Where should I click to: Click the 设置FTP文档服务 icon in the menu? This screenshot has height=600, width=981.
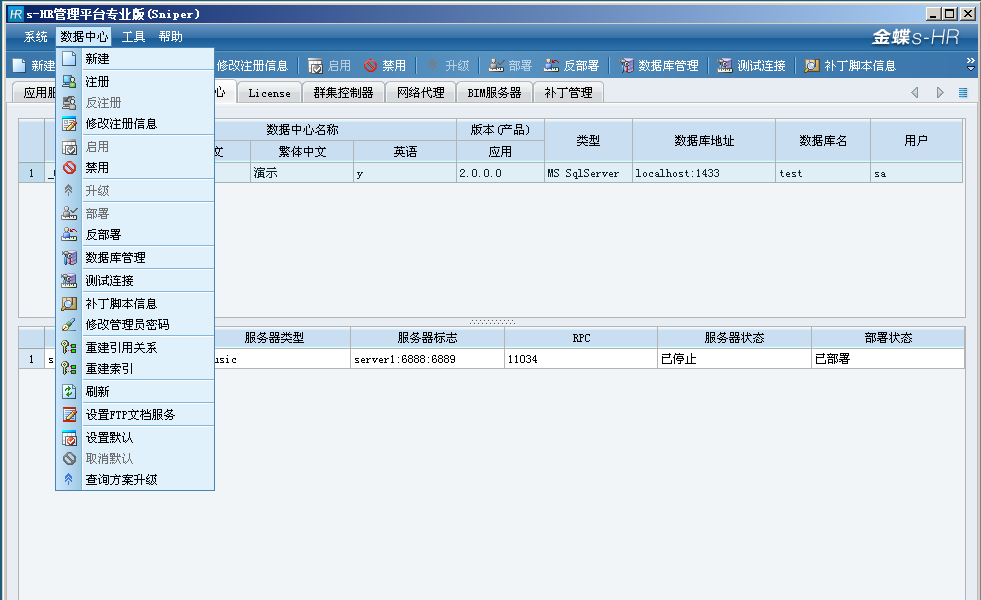point(69,414)
